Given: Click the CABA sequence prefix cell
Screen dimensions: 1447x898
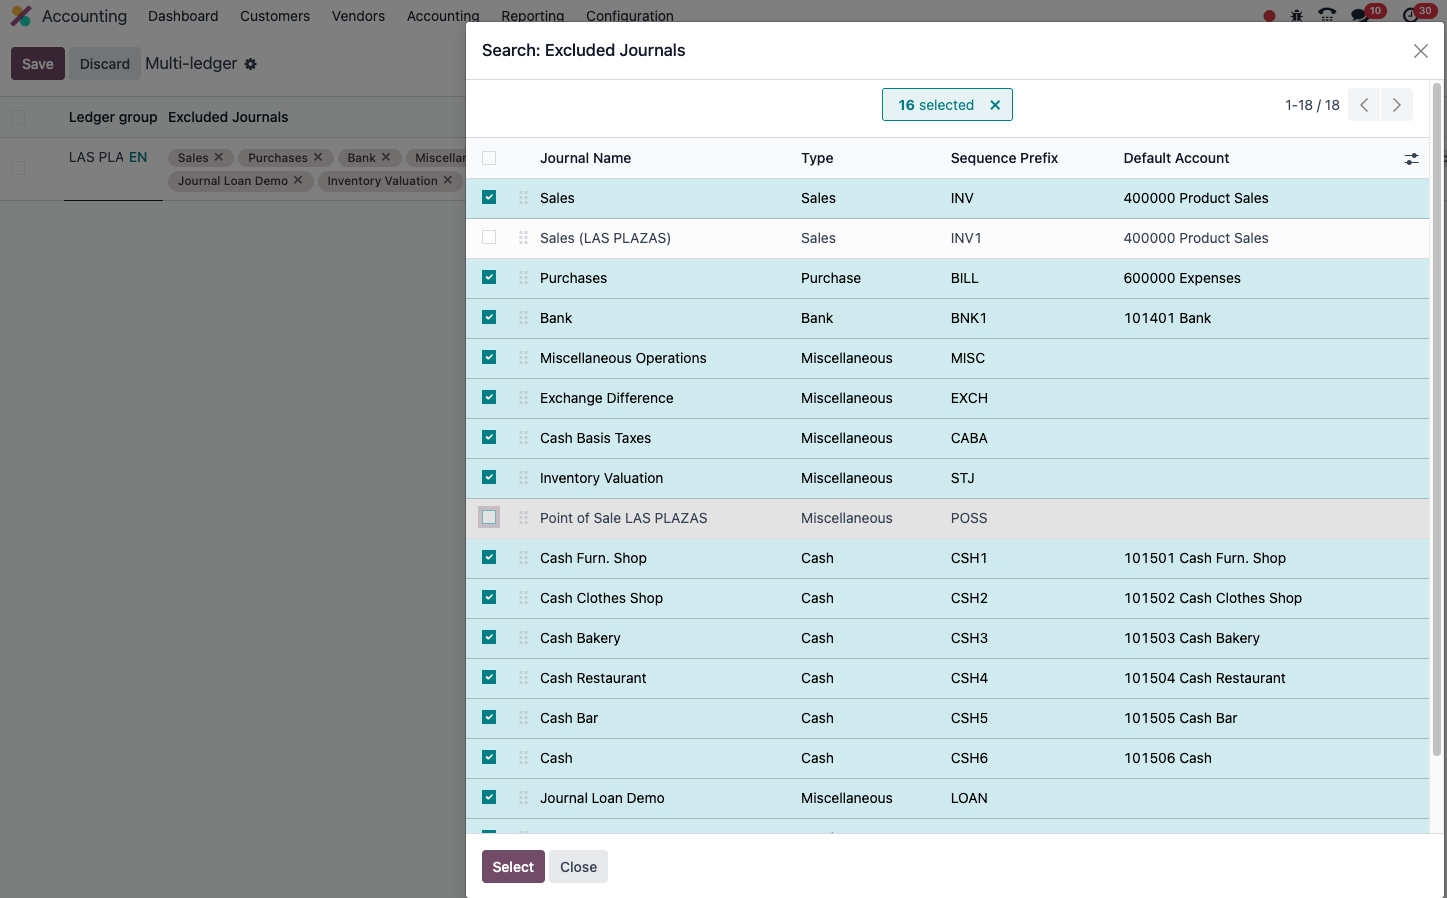Looking at the screenshot, I should tap(969, 438).
